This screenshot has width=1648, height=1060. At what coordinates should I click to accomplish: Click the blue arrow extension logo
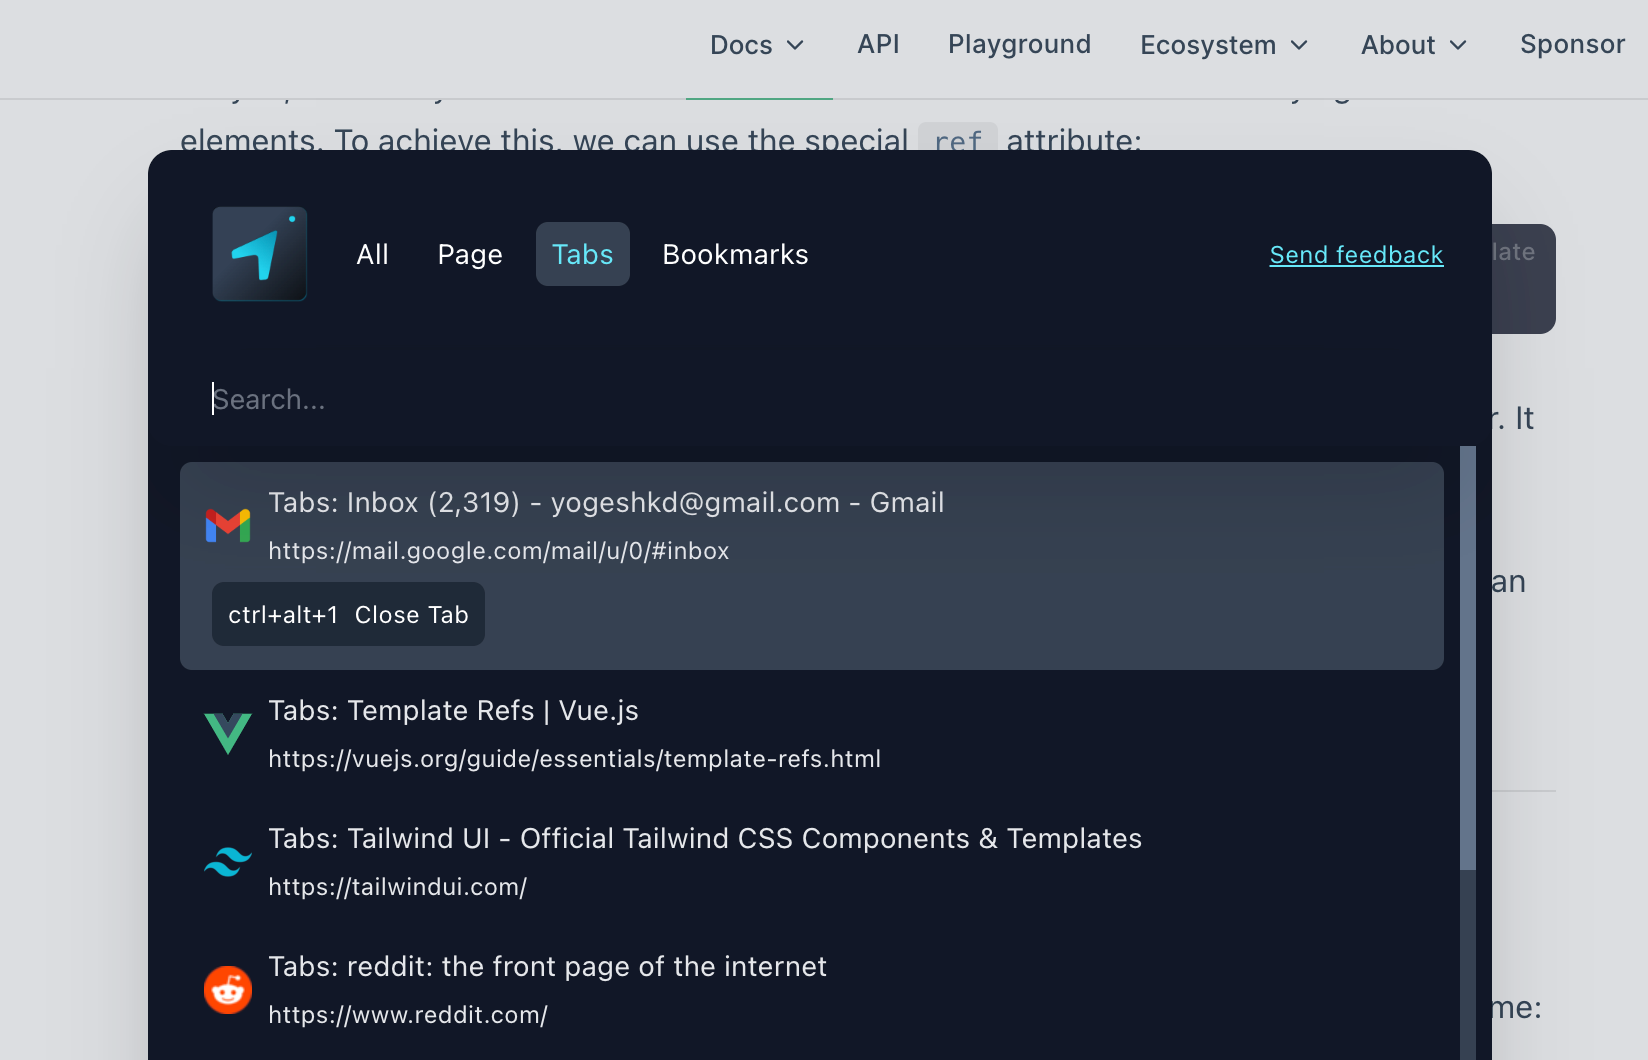259,254
